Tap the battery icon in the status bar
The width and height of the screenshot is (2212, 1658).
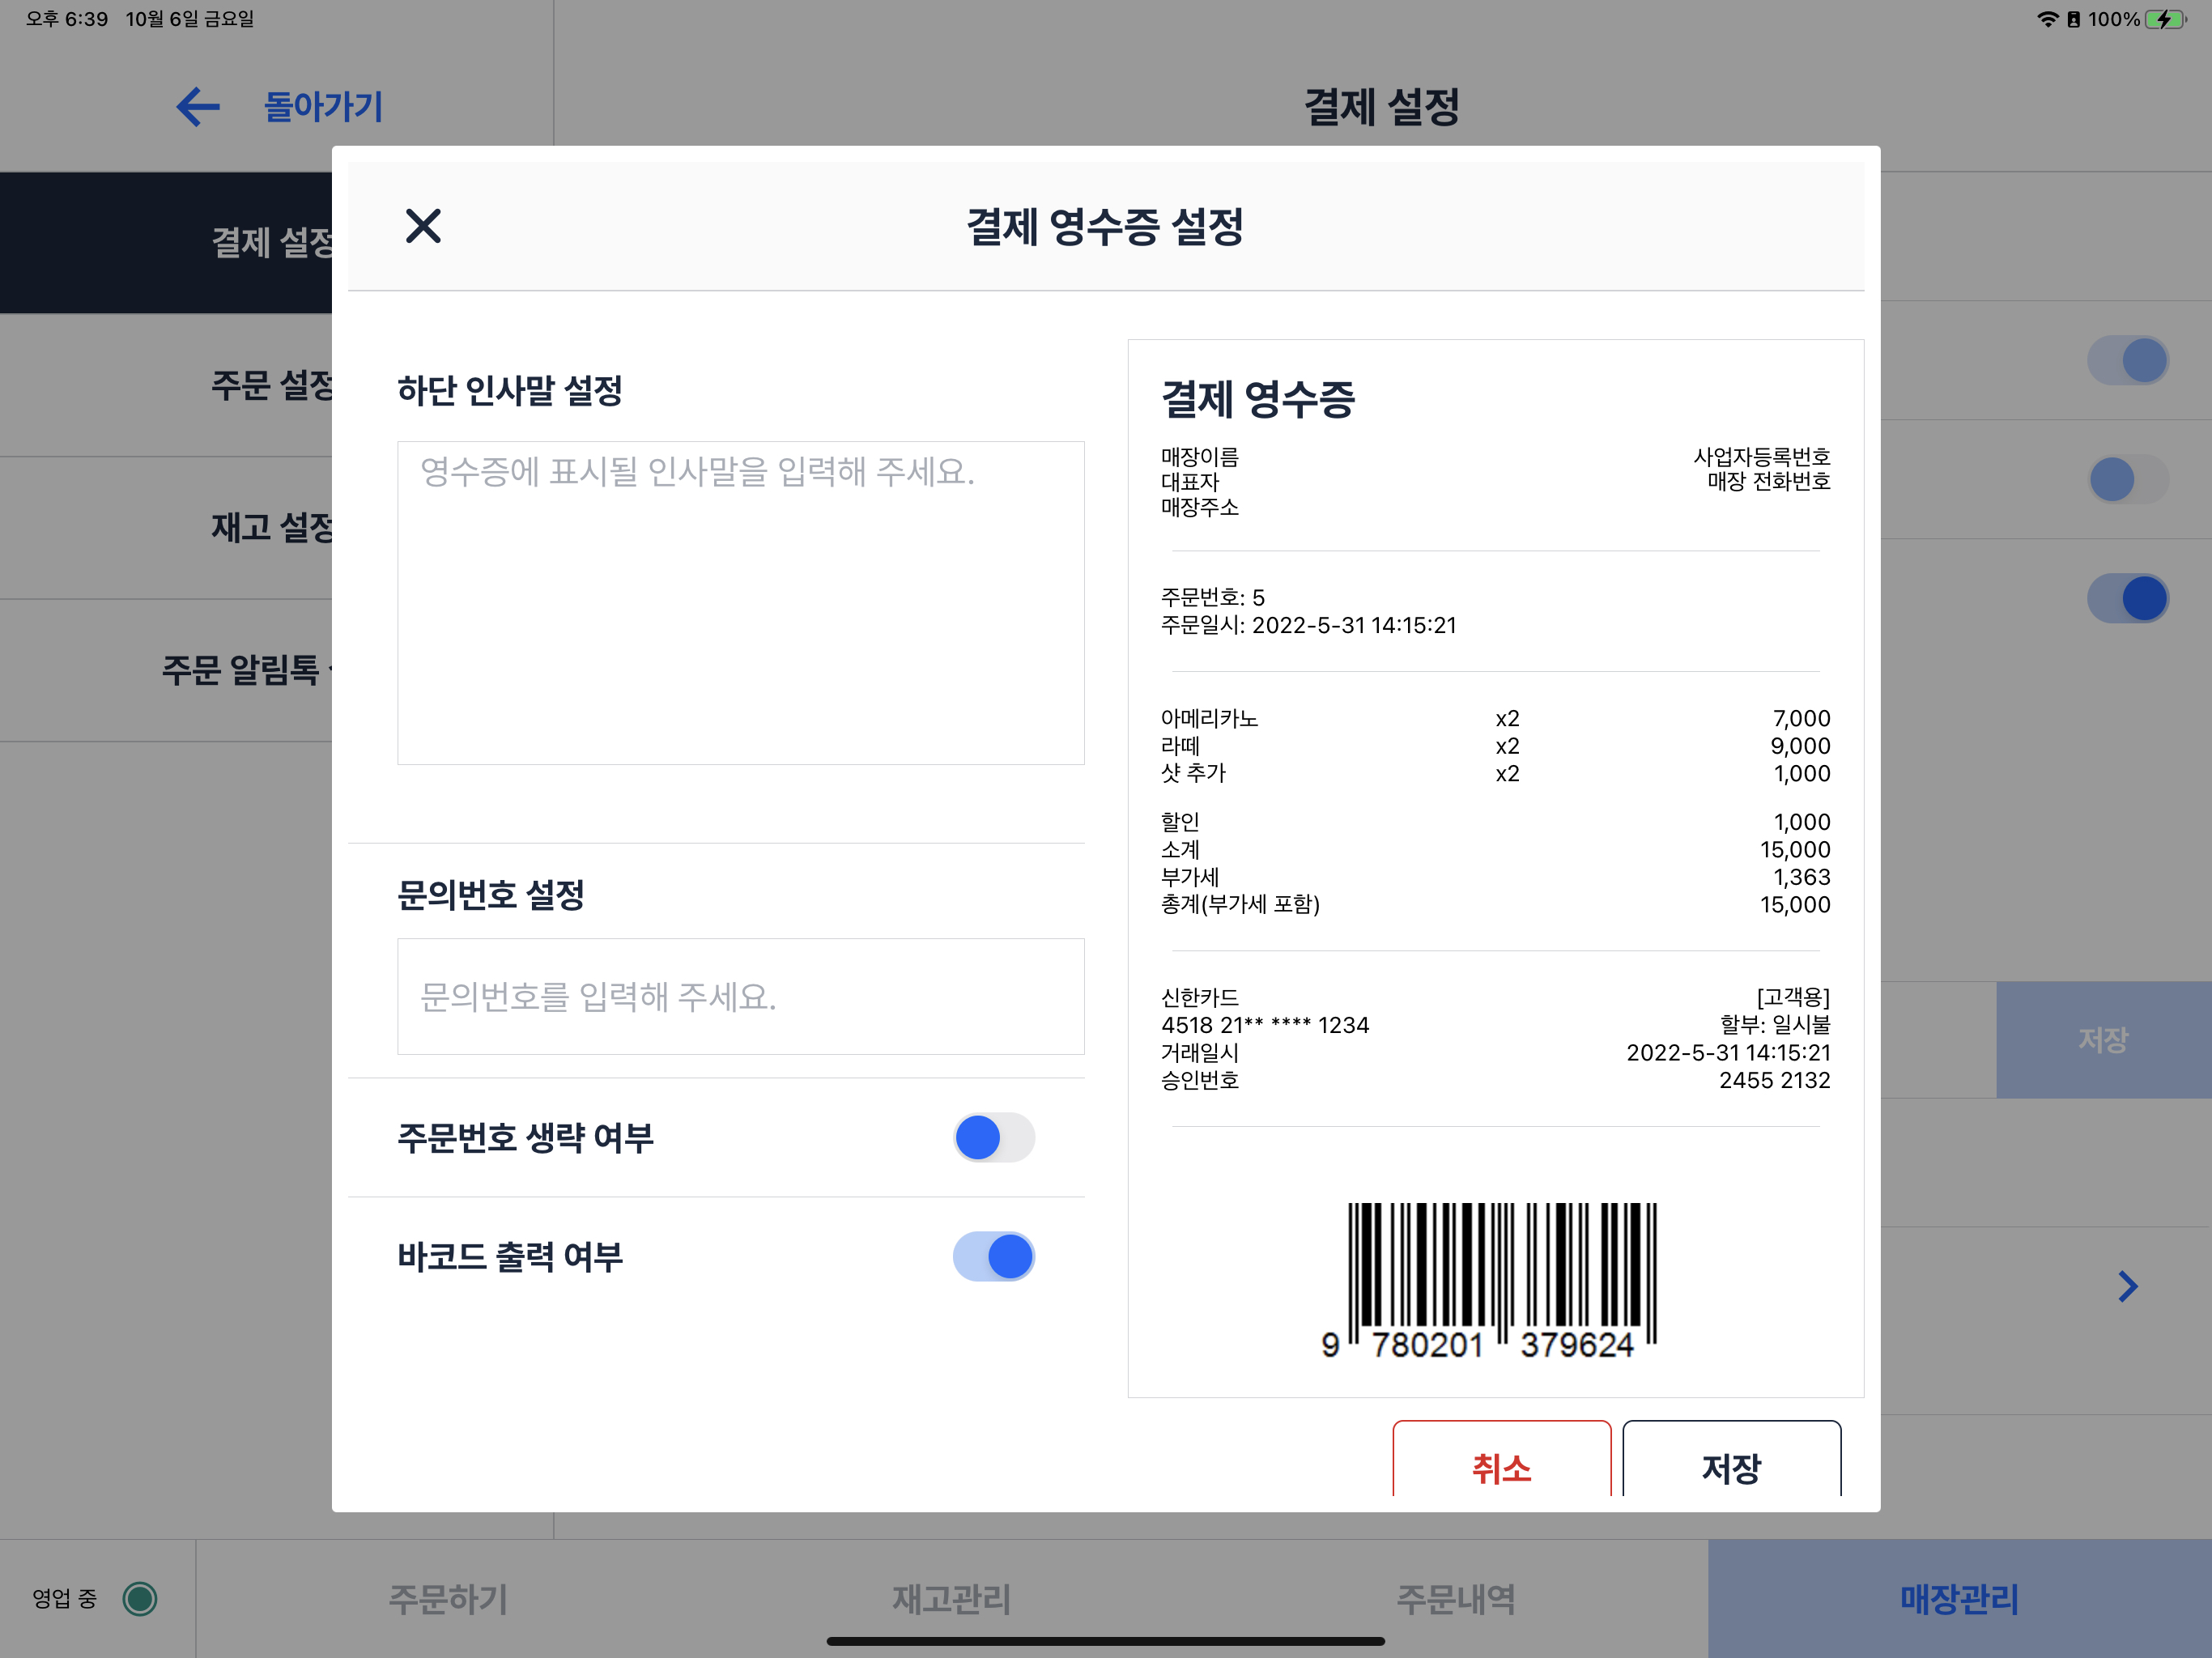2165,19
